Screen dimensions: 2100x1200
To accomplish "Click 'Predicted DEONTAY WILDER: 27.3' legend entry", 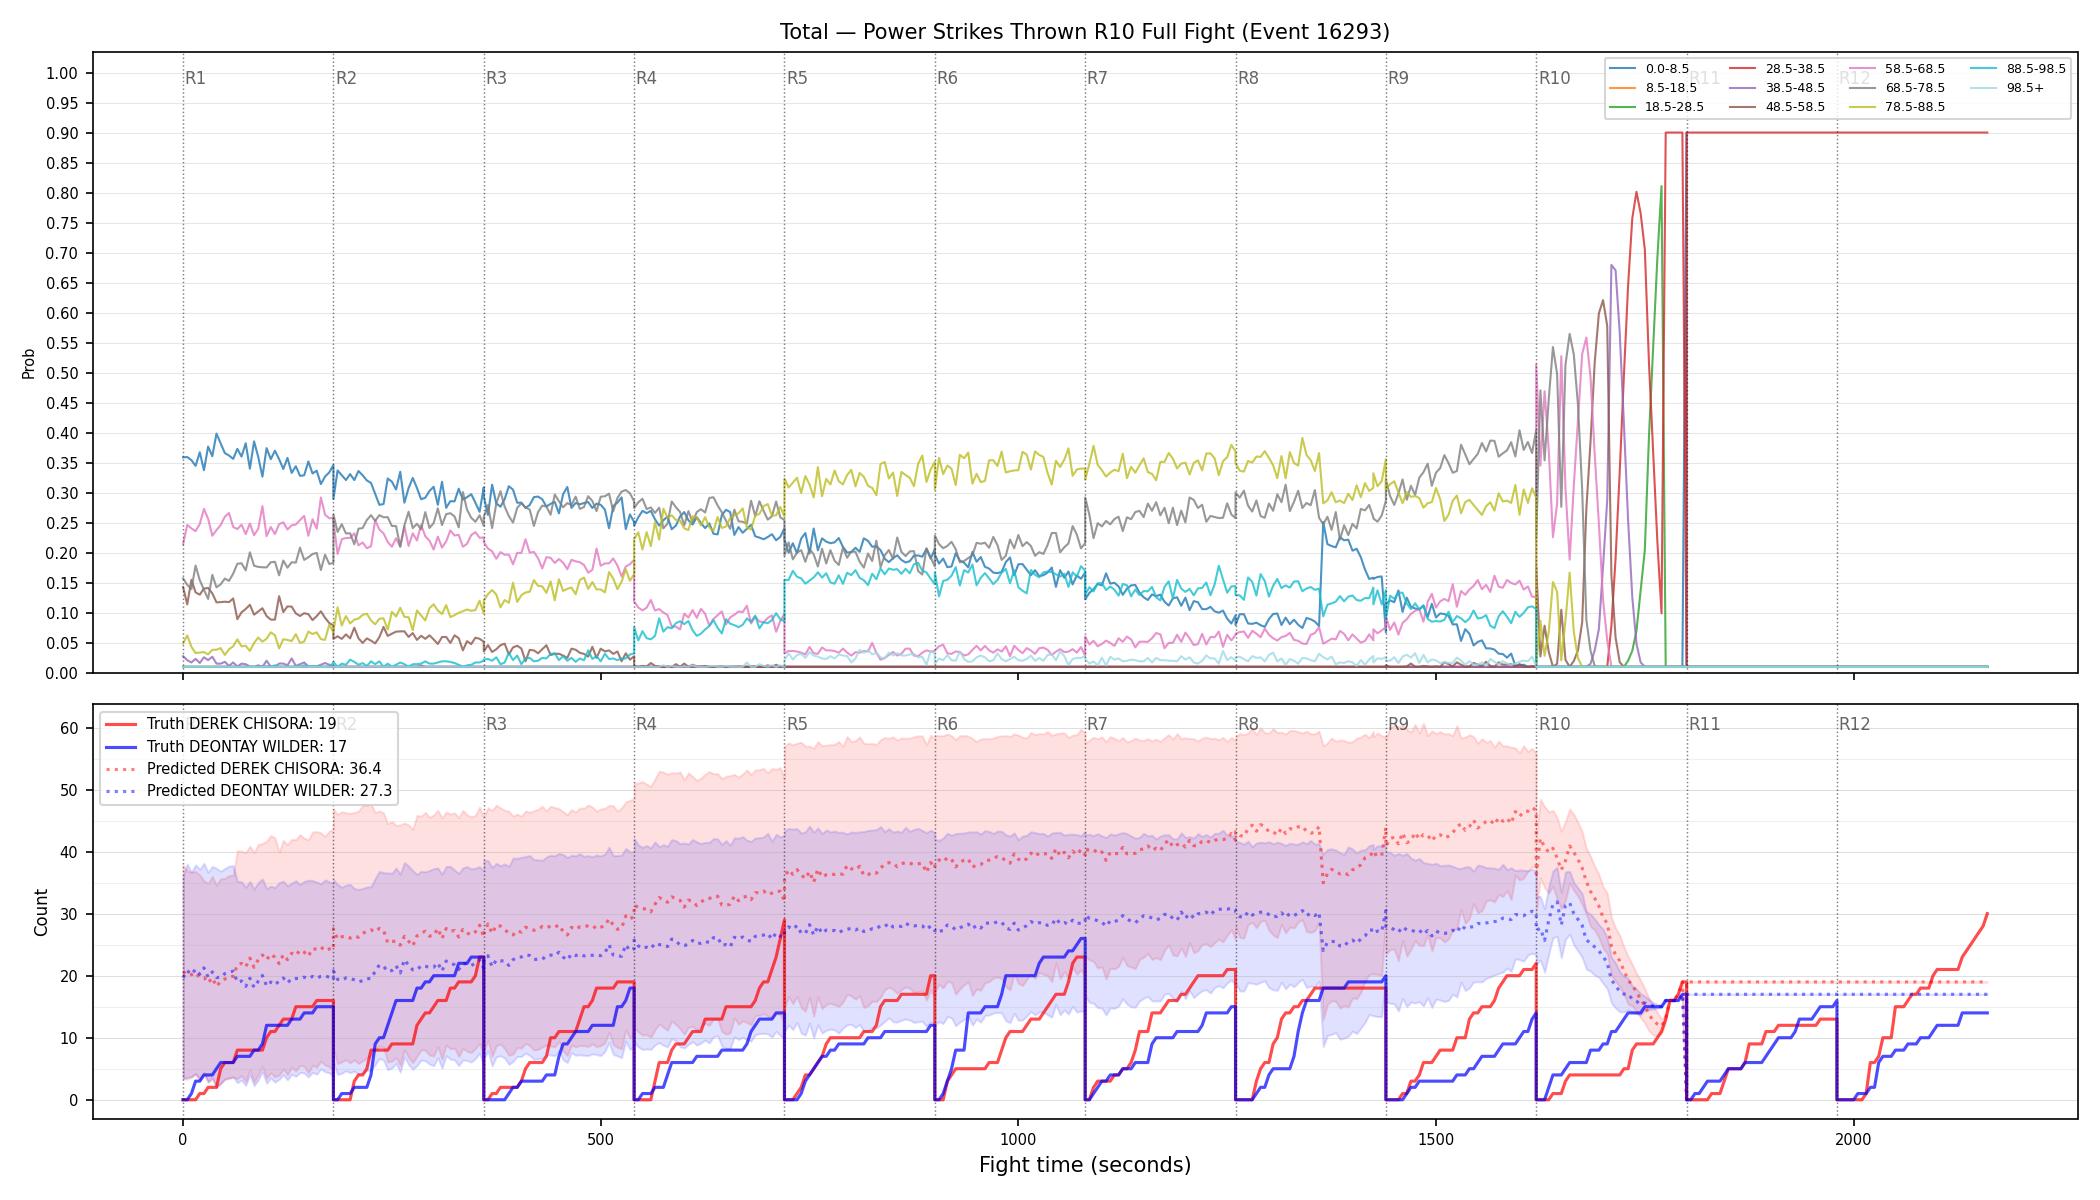I will click(249, 790).
